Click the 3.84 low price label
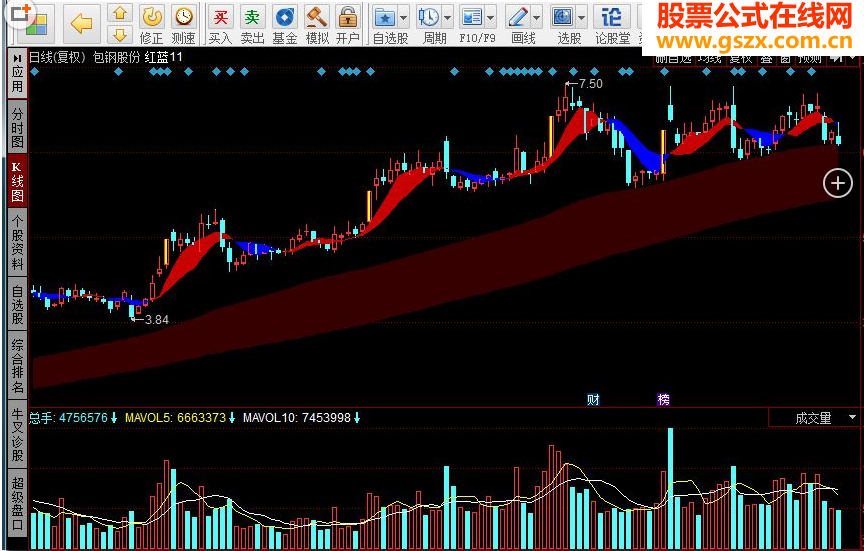 156,320
